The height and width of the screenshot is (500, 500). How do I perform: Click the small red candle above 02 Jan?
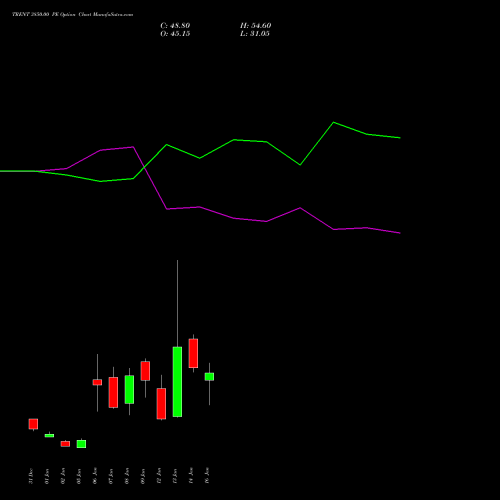point(65,444)
